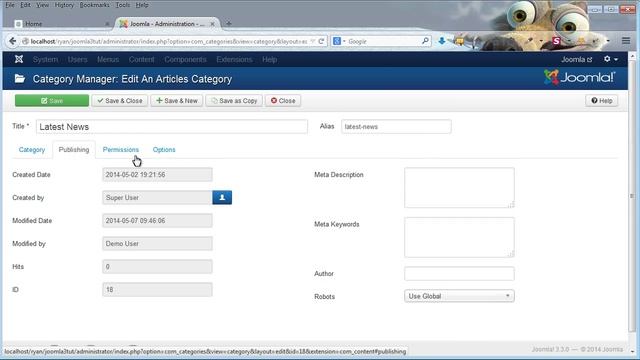This screenshot has height=360, width=640.
Task: Click the Google search engine selector icon
Action: pyautogui.click(x=339, y=41)
